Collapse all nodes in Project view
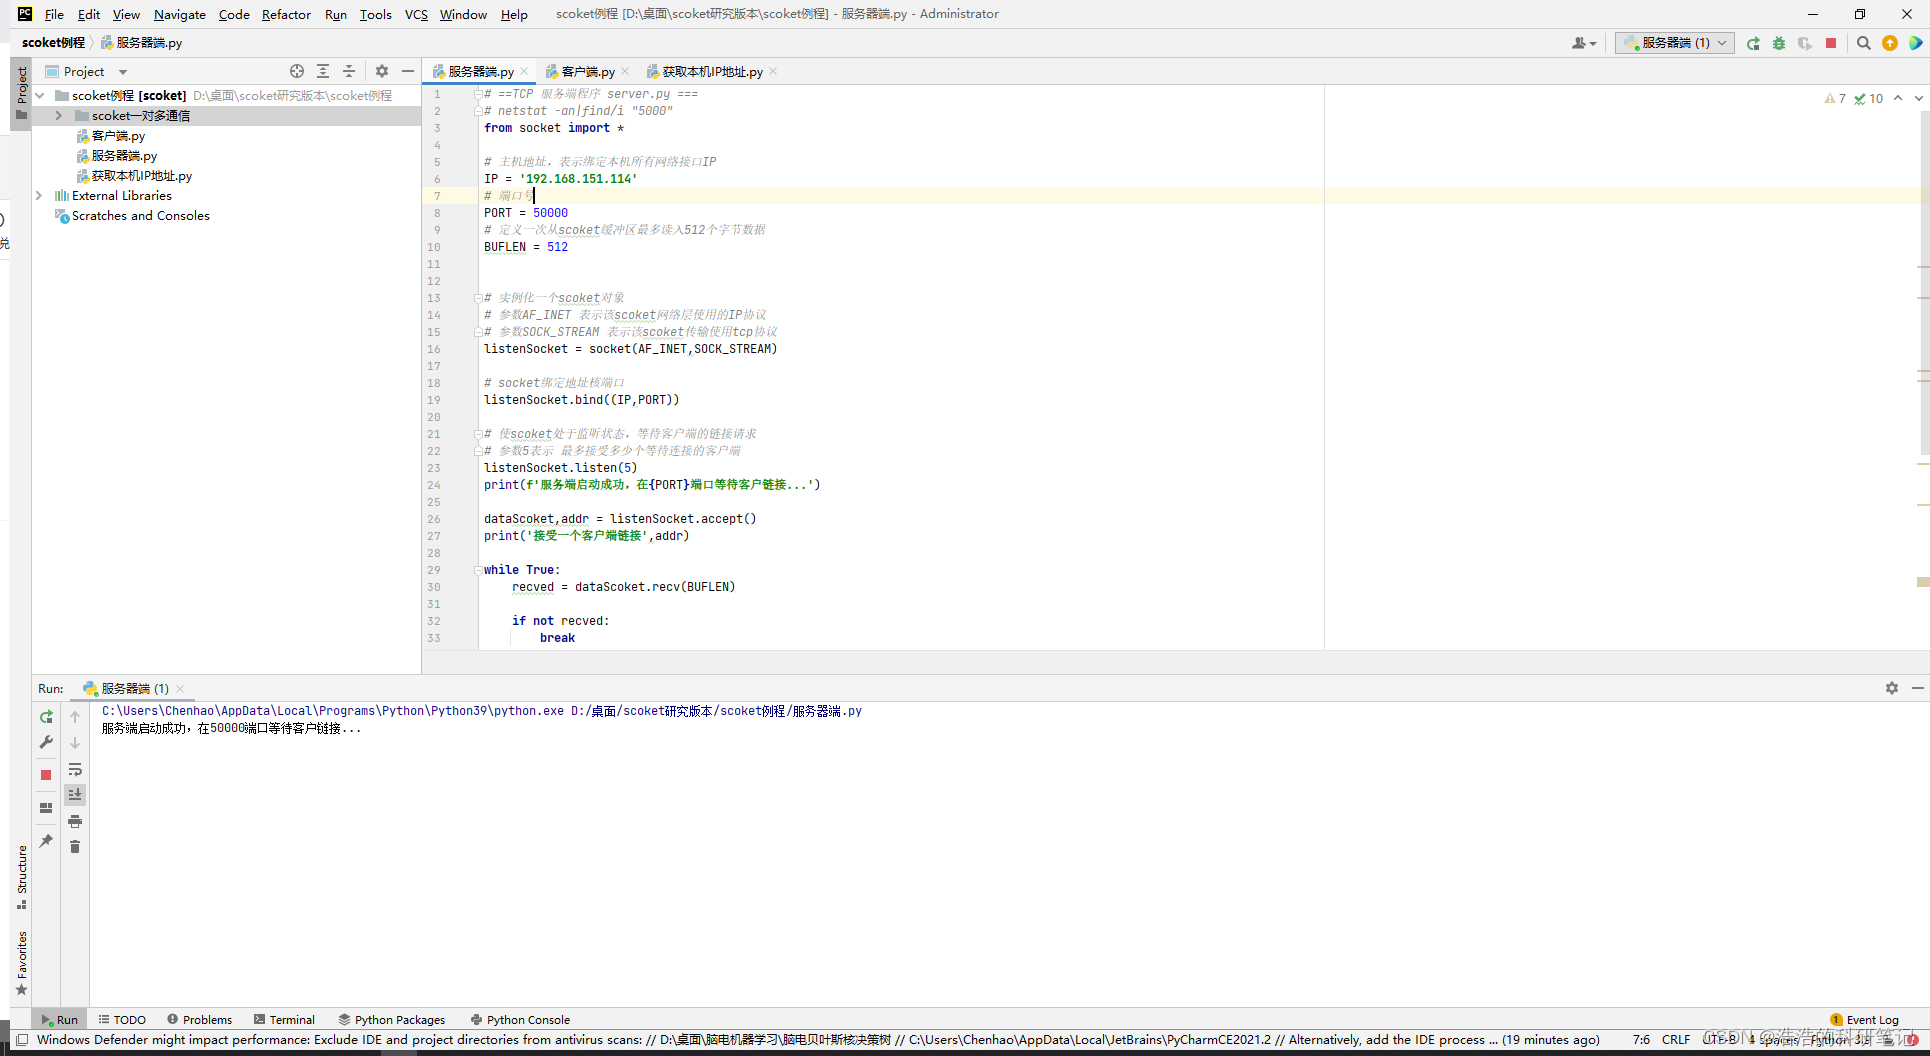Image resolution: width=1930 pixels, height=1056 pixels. pos(349,71)
